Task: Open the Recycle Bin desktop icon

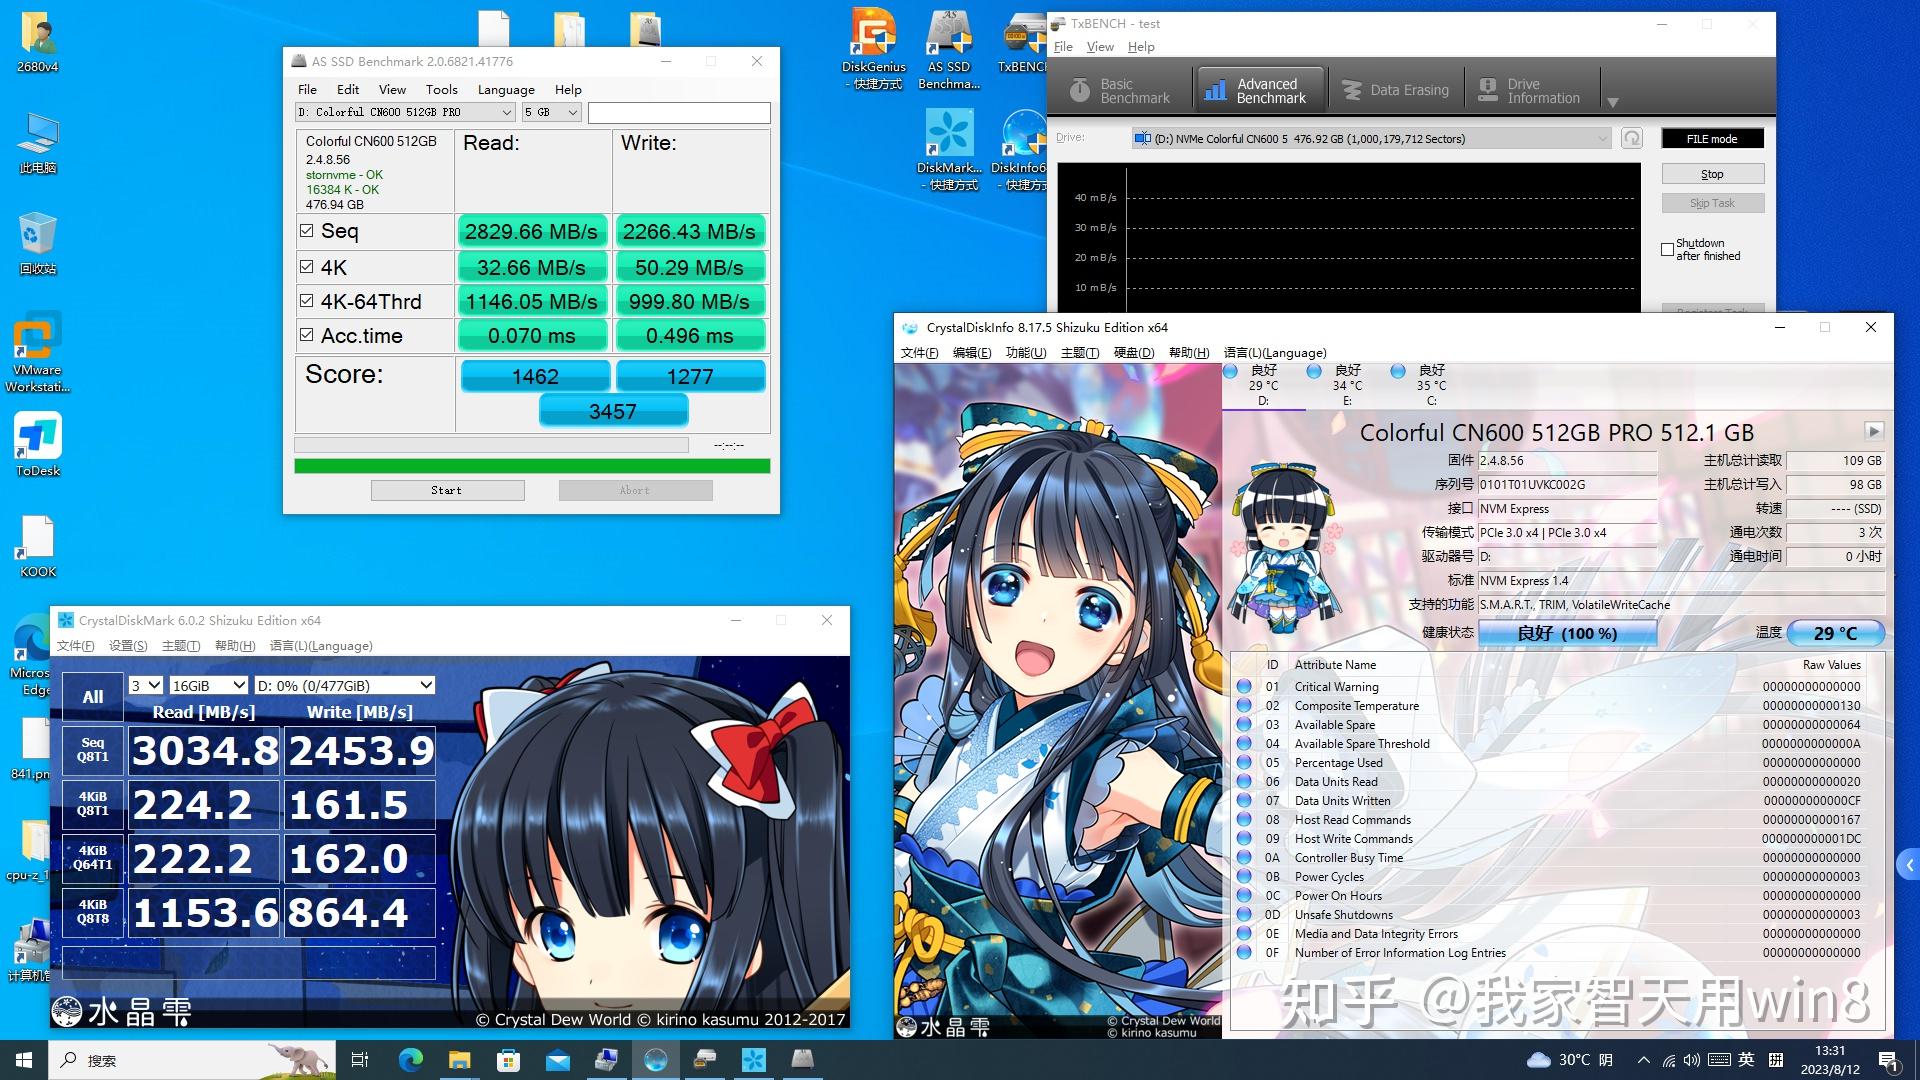Action: tap(37, 243)
